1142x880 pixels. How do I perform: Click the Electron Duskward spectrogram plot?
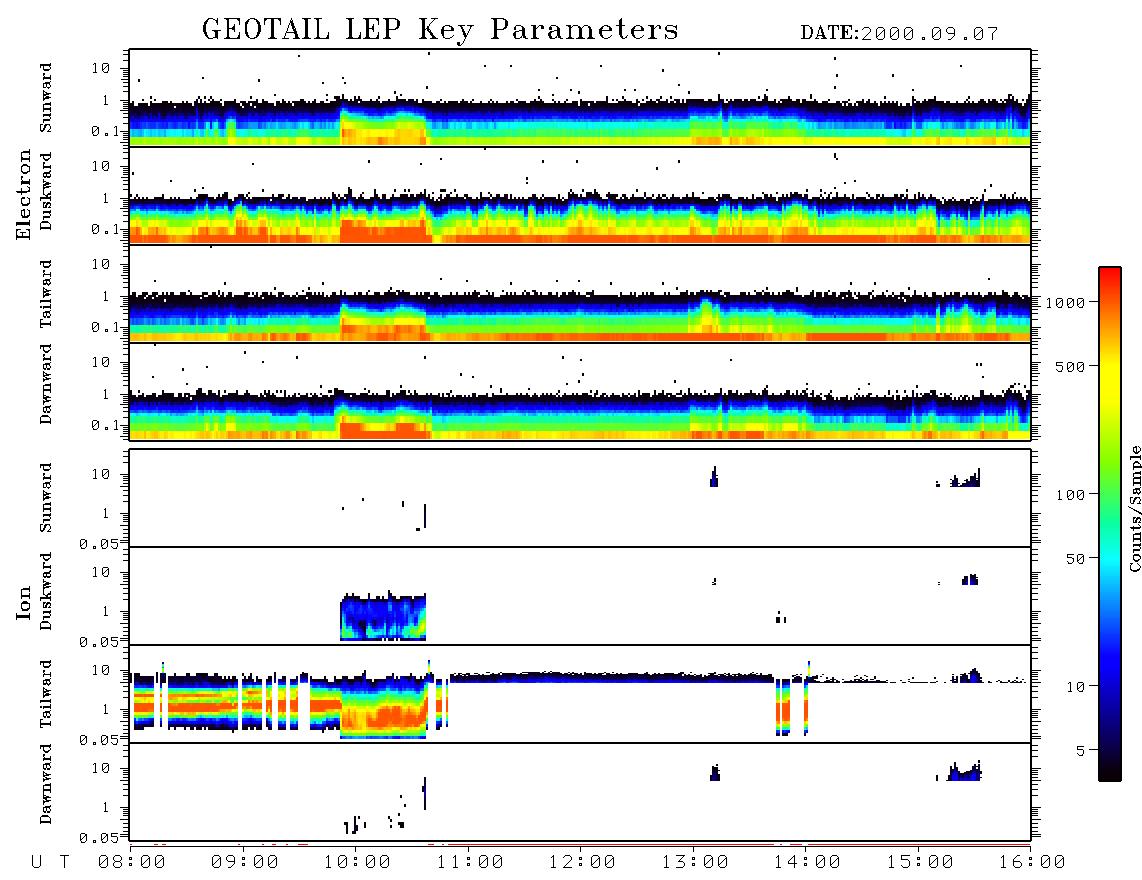[580, 195]
